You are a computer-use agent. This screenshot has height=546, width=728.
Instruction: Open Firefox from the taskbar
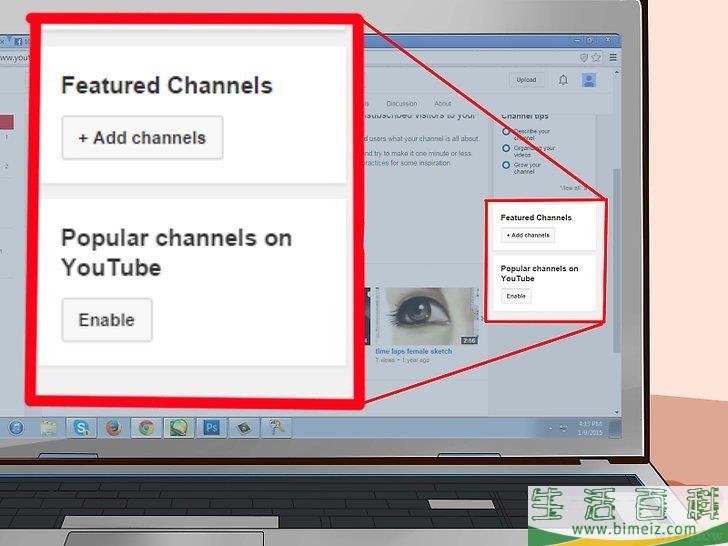(114, 428)
